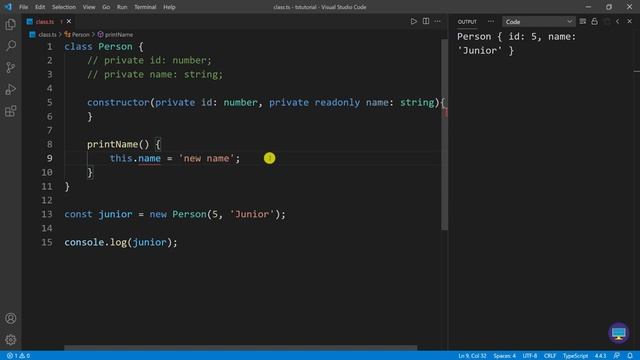
Task: Open the output channel dropdown showing Code
Action: pos(538,22)
